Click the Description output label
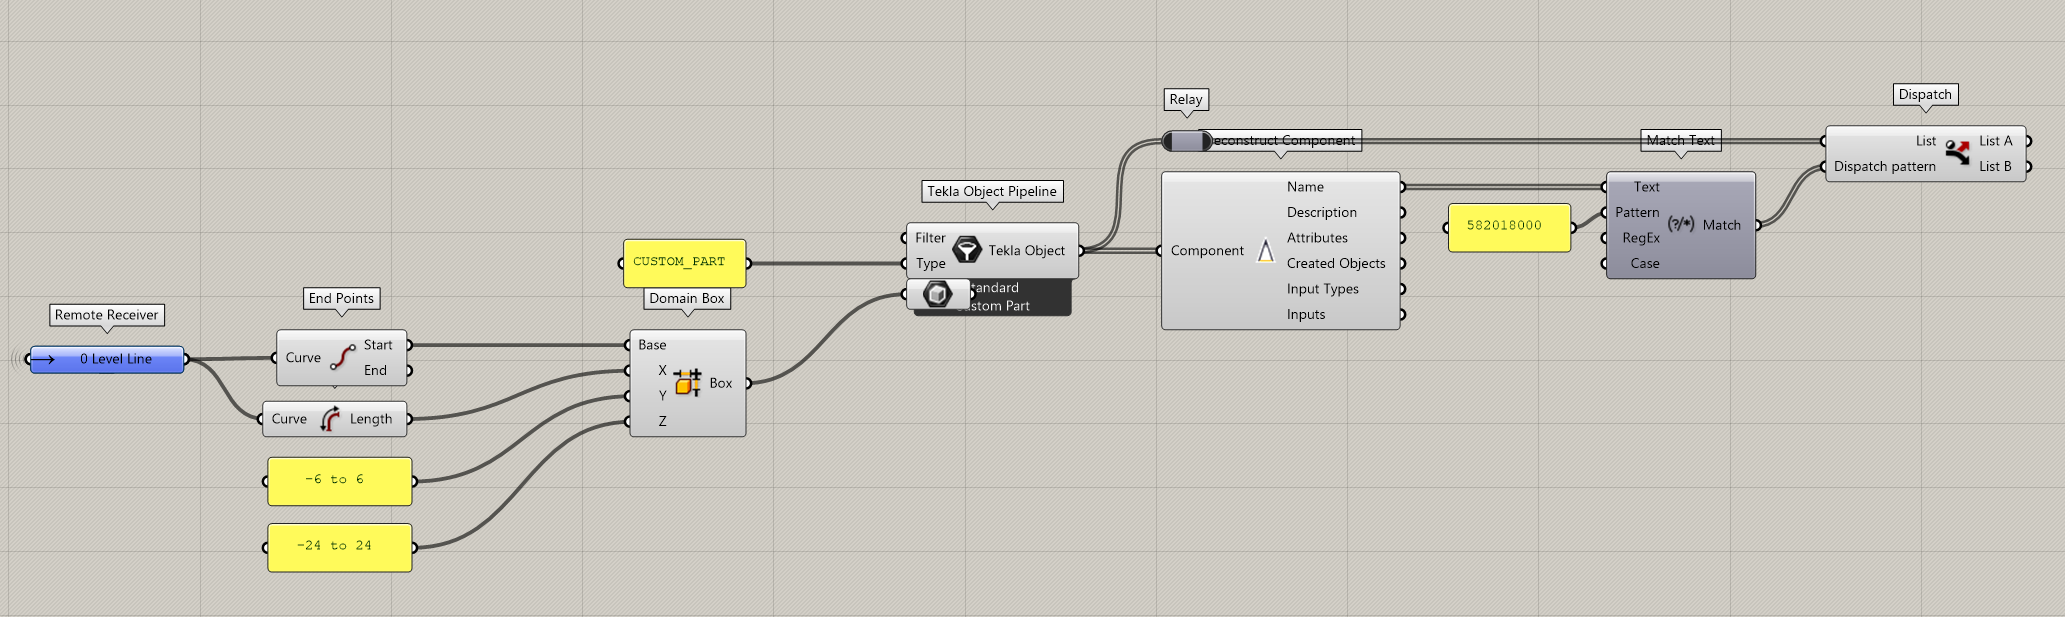Screen dimensions: 2065x617 pyautogui.click(x=1322, y=212)
